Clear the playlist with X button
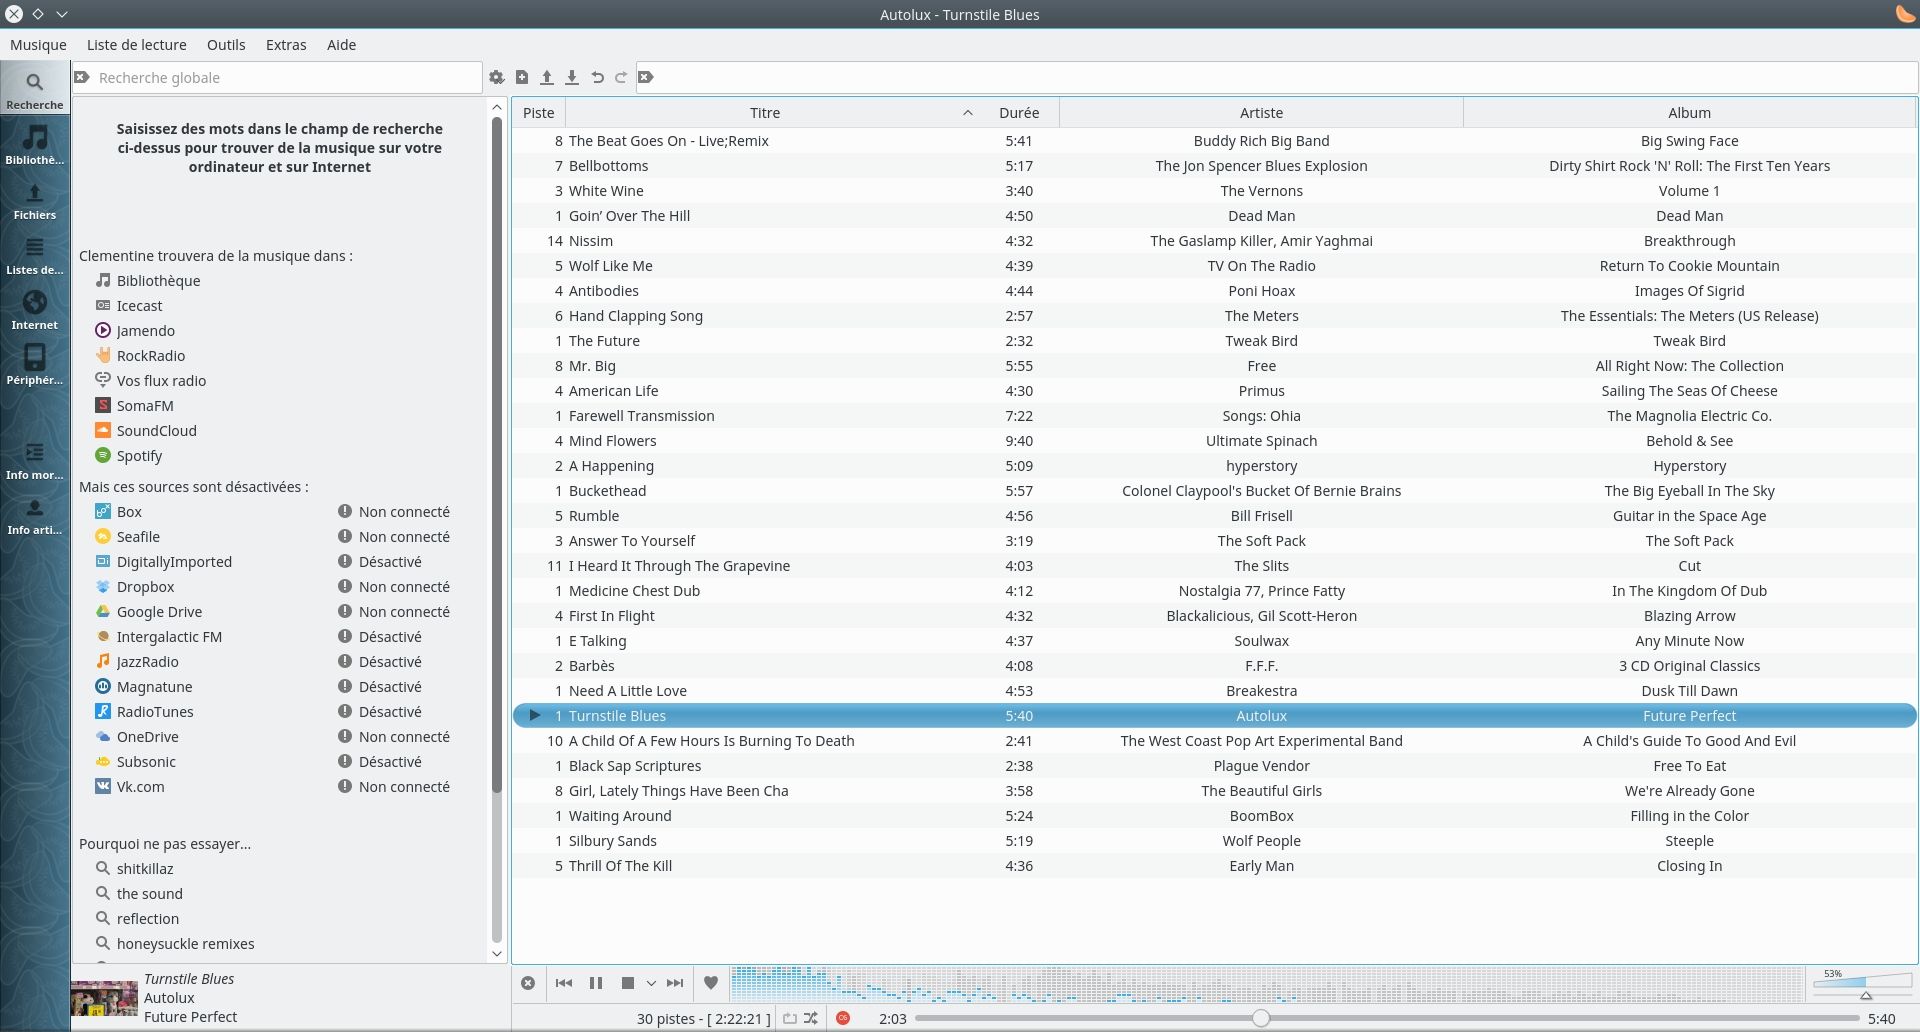 pos(528,983)
